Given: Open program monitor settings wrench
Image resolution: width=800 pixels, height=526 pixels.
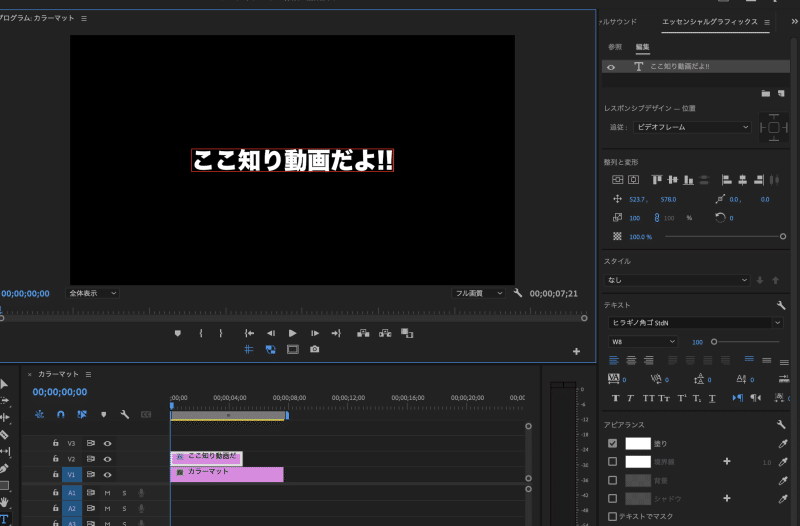Looking at the screenshot, I should tap(518, 293).
